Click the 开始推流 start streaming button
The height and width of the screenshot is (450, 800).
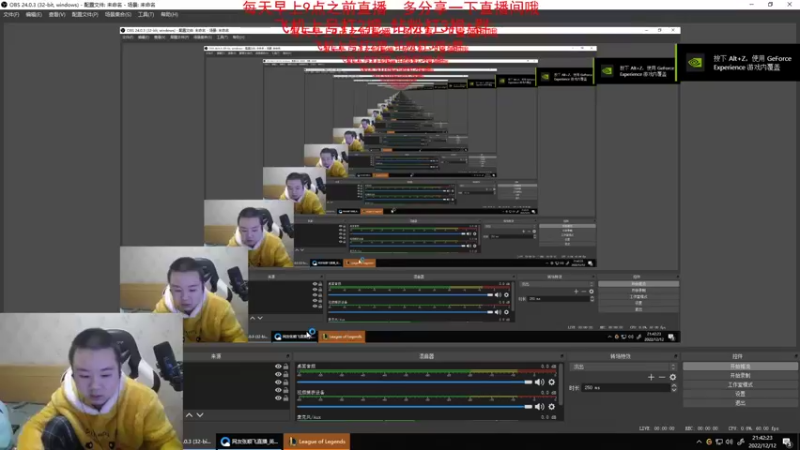(x=740, y=366)
